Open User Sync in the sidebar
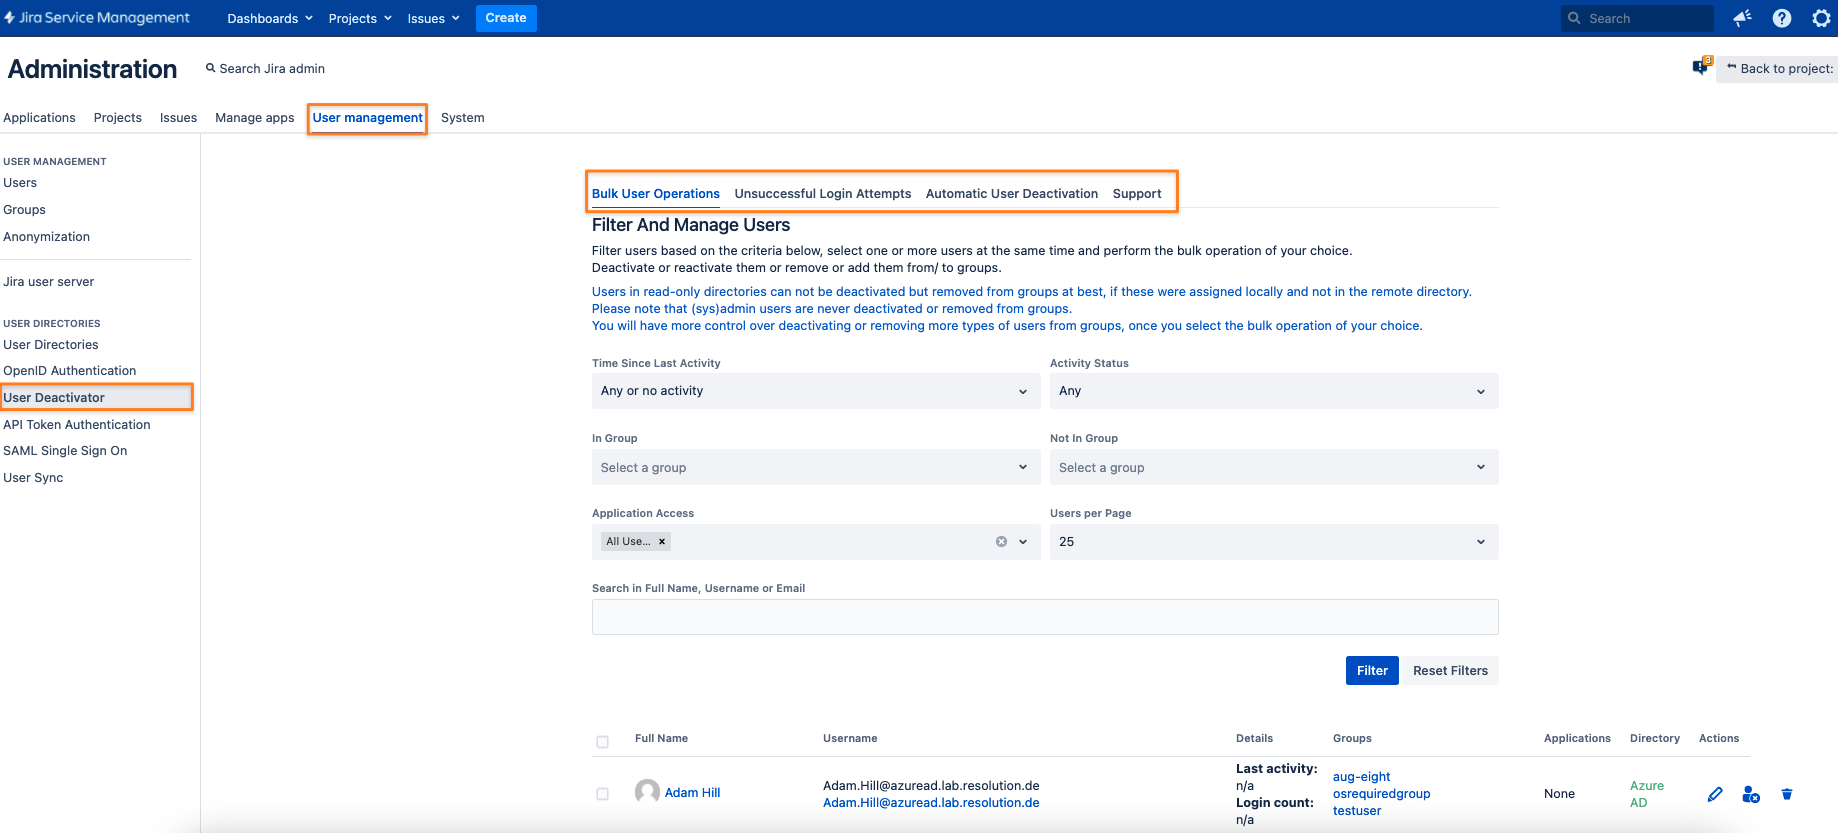The image size is (1838, 833). click(33, 478)
